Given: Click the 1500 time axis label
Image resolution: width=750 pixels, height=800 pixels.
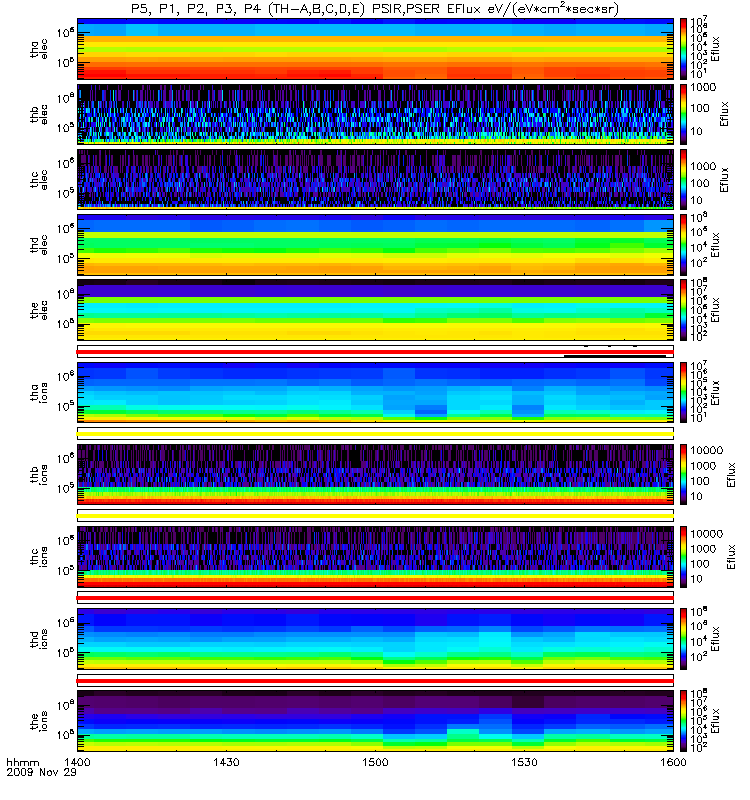Looking at the screenshot, I should pos(375,762).
